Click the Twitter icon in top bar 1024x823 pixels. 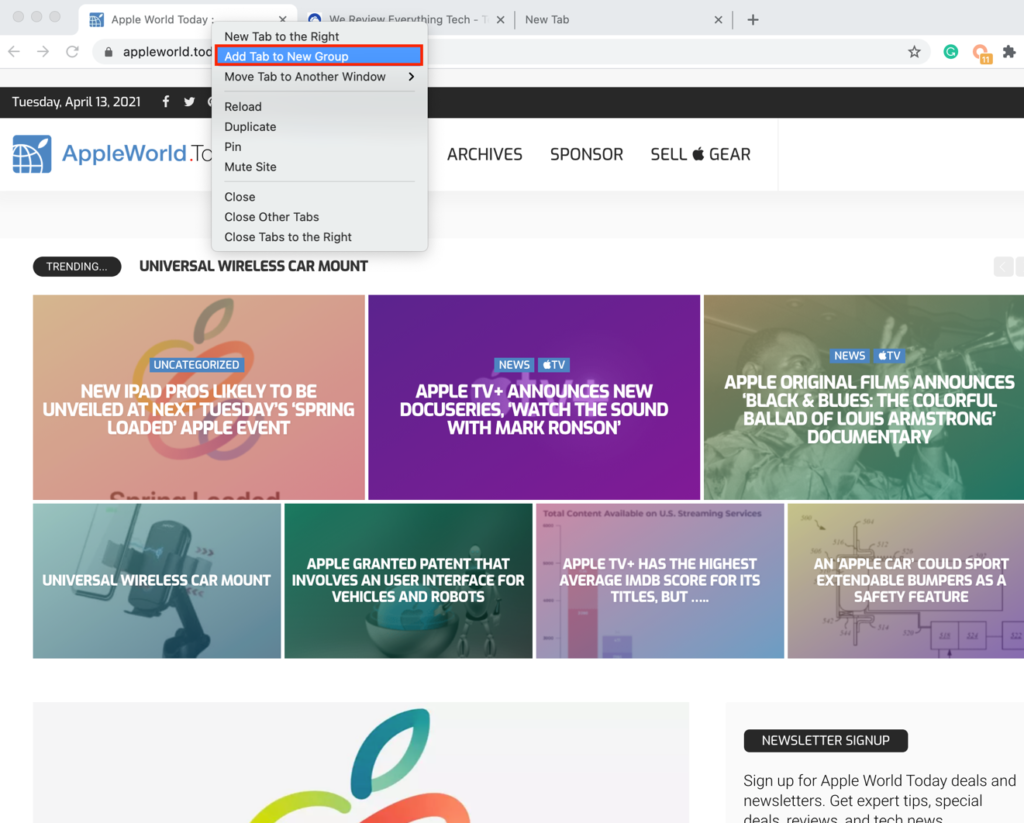pos(189,102)
